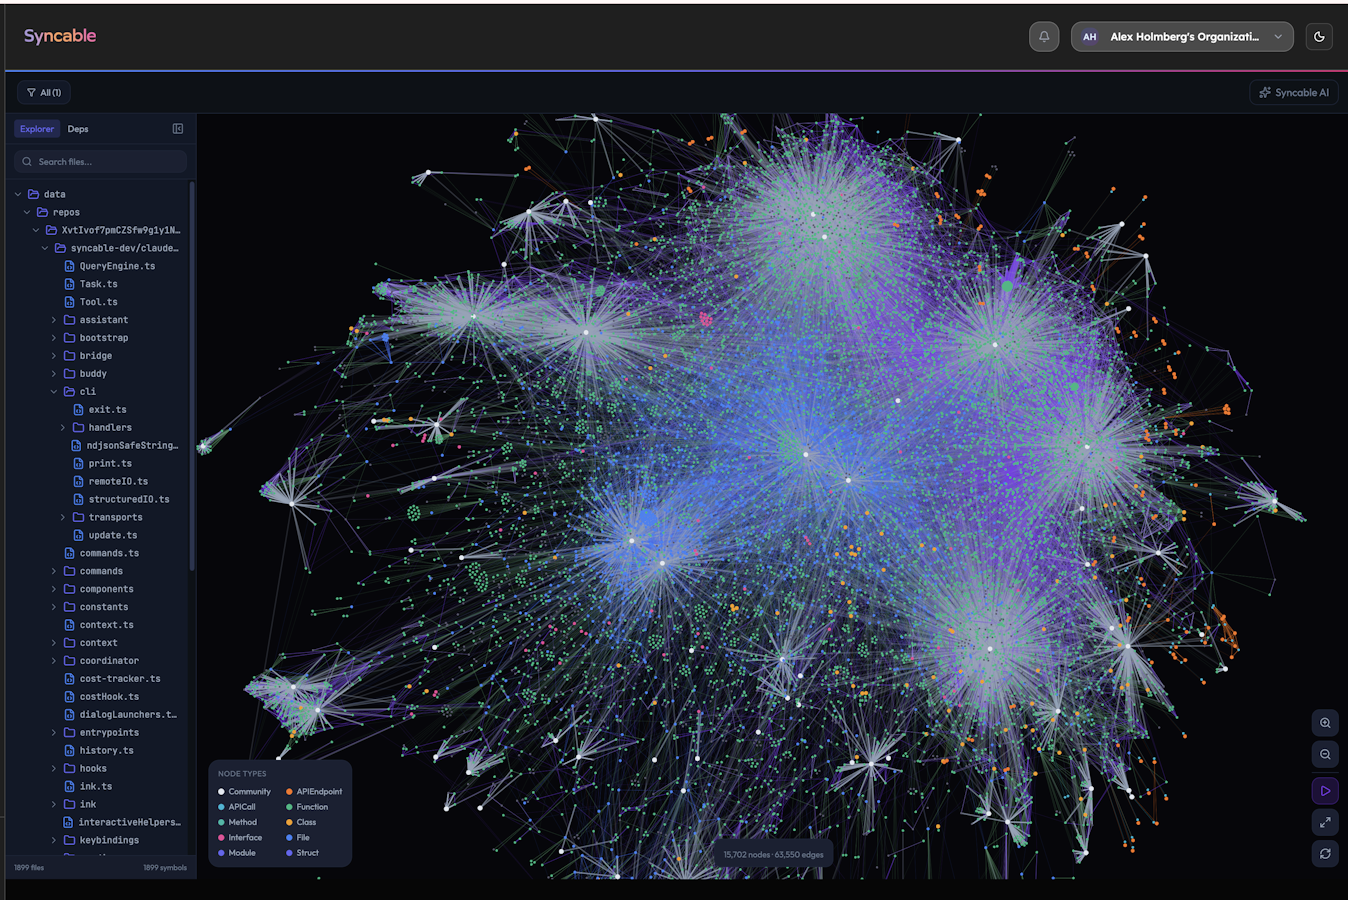Collapse the cli folder
Screen dimensions: 1348x900
[x=54, y=392]
